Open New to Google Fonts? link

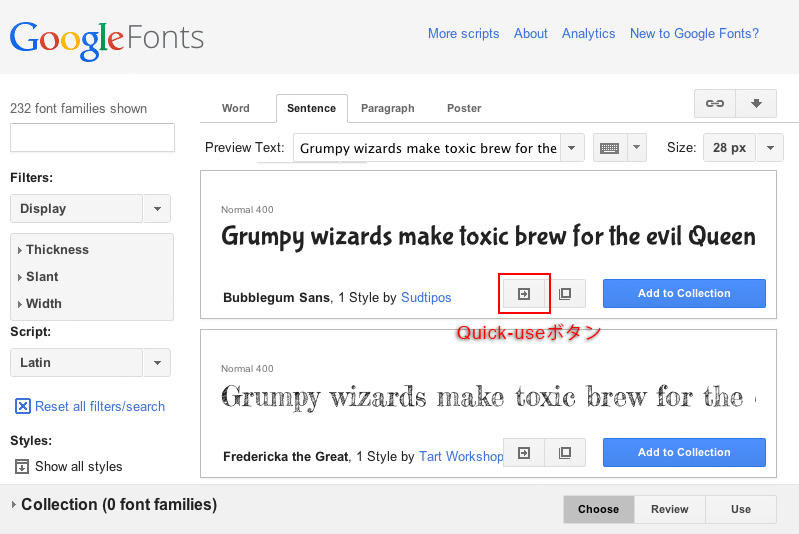[x=694, y=34]
